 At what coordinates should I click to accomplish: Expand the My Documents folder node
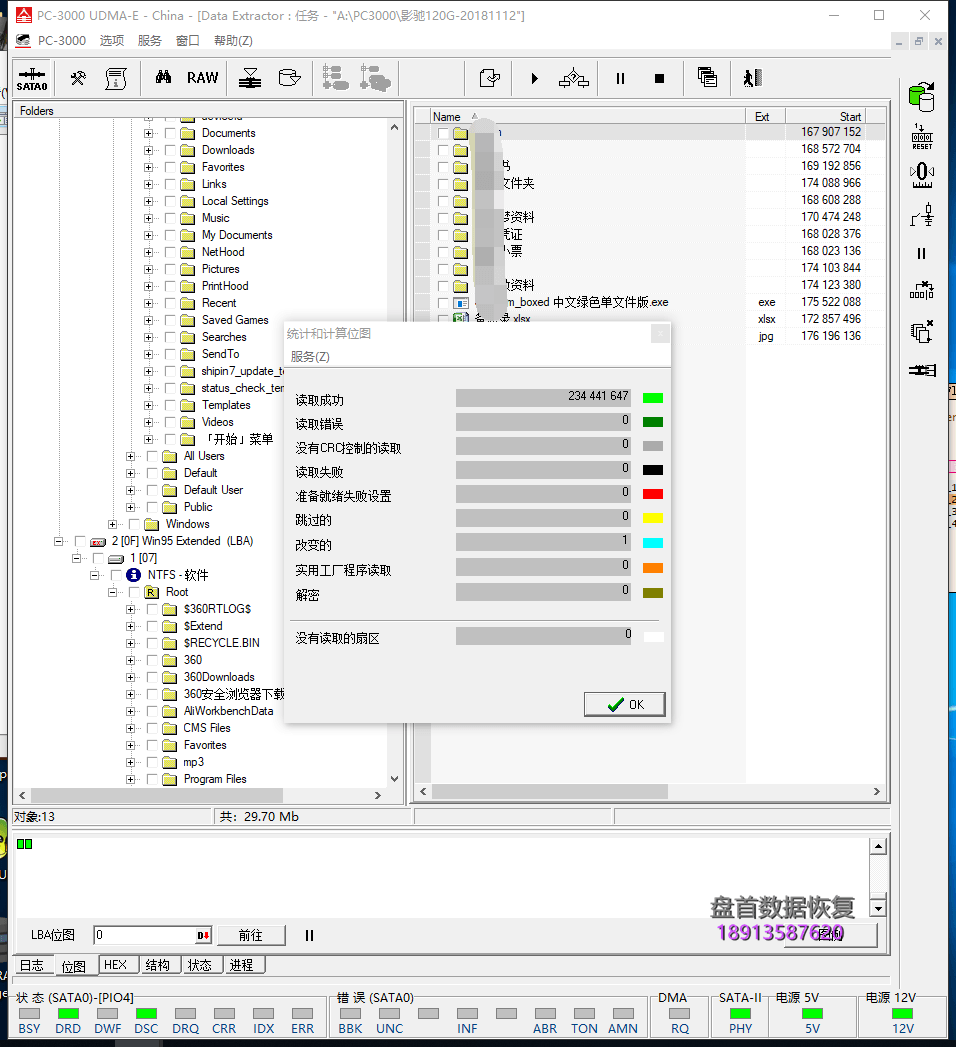[x=148, y=235]
